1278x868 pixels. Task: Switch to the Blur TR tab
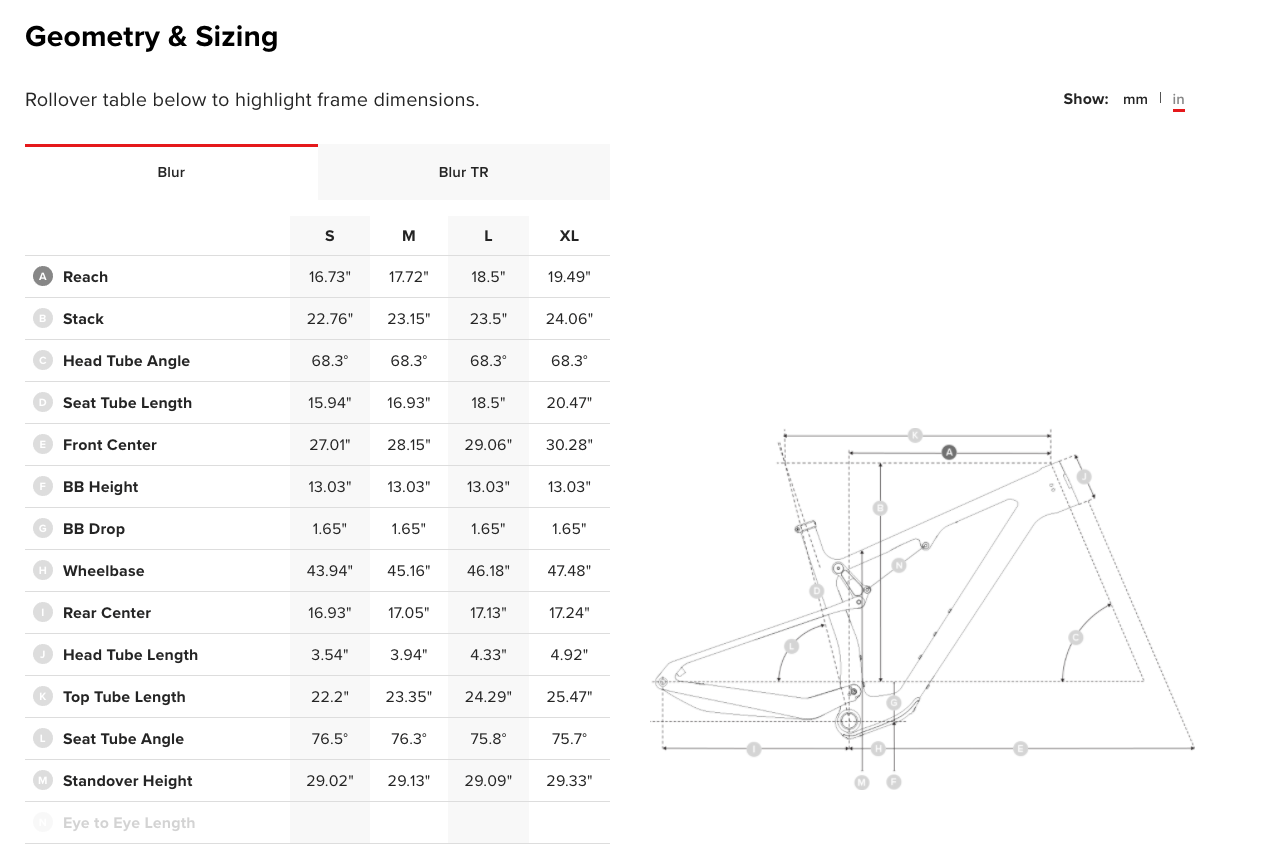pyautogui.click(x=463, y=172)
